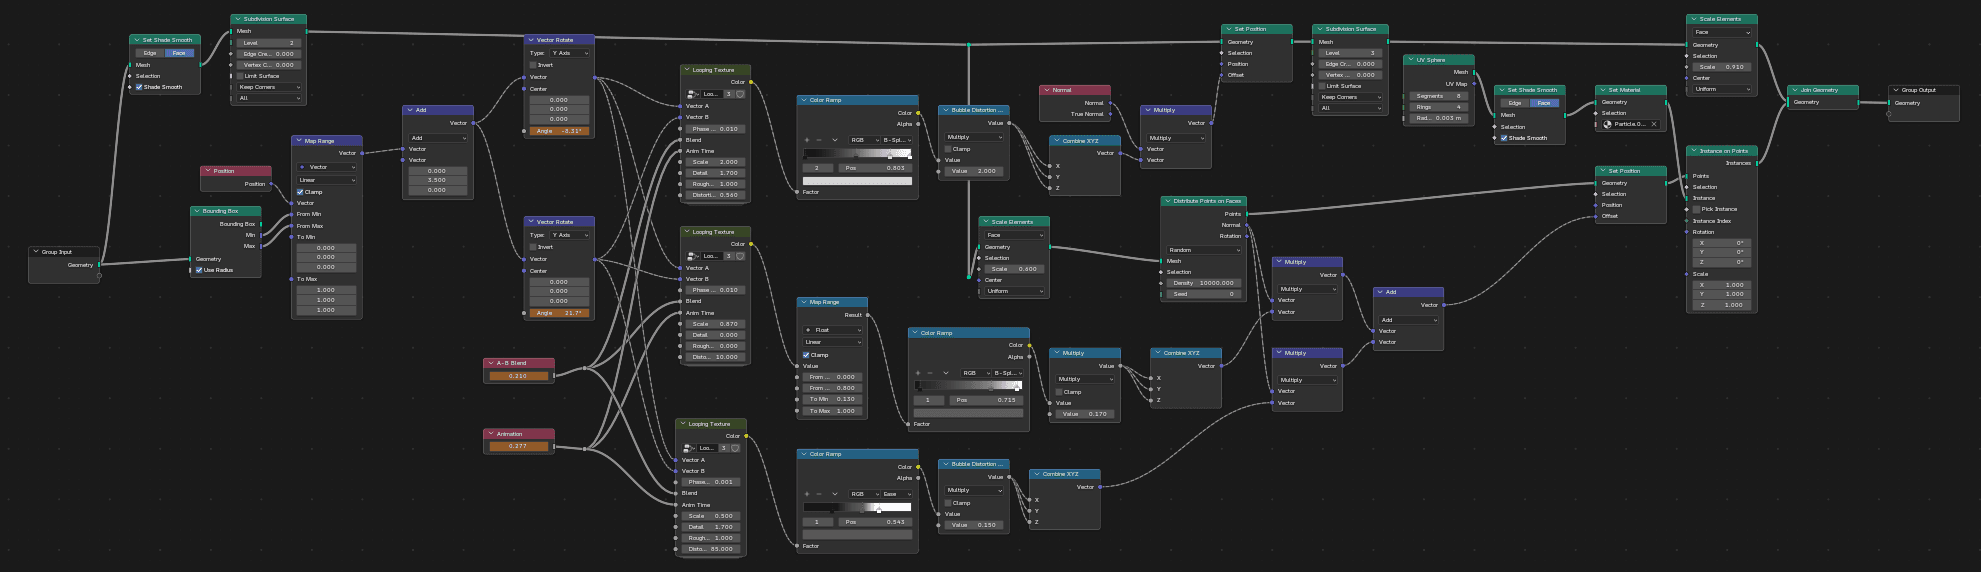Click the Rotation output socket of Distribute Points on Faces
The image size is (1981, 572).
[1247, 236]
